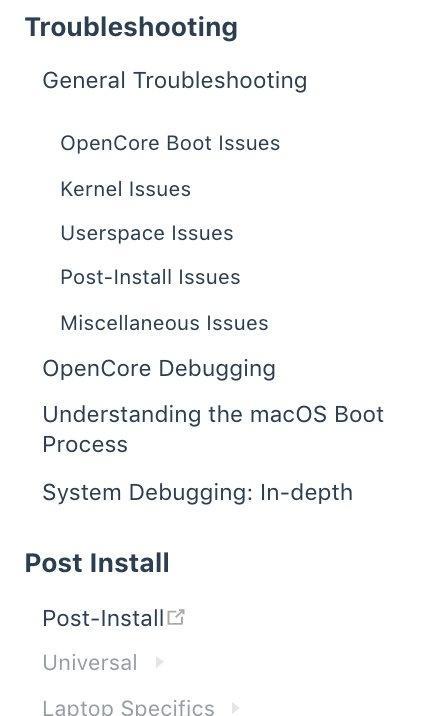Viewport: 448px width, 716px height.
Task: Open Understanding the macOS Boot Process
Action: coord(213,429)
